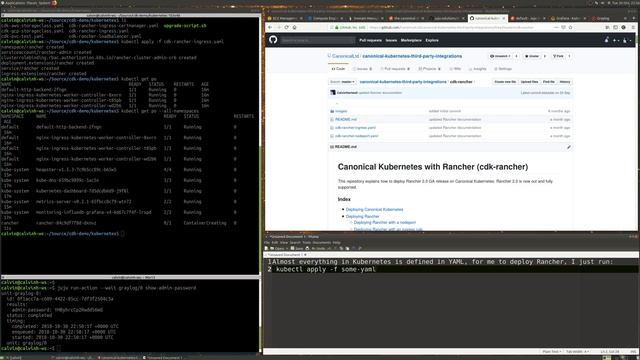640x360 pixels.
Task: Open the Search menu in Pluma
Action: click(x=295, y=242)
